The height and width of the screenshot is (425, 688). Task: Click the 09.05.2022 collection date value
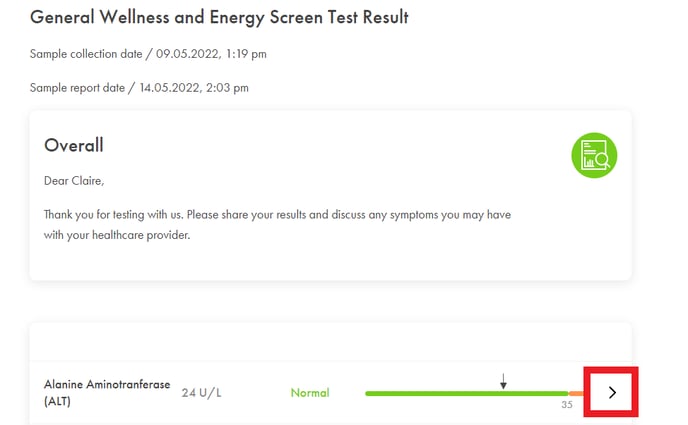(x=187, y=54)
